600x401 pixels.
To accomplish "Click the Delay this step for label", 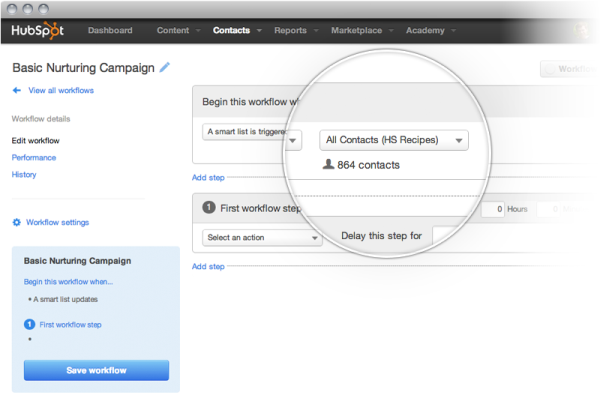I will tap(382, 236).
